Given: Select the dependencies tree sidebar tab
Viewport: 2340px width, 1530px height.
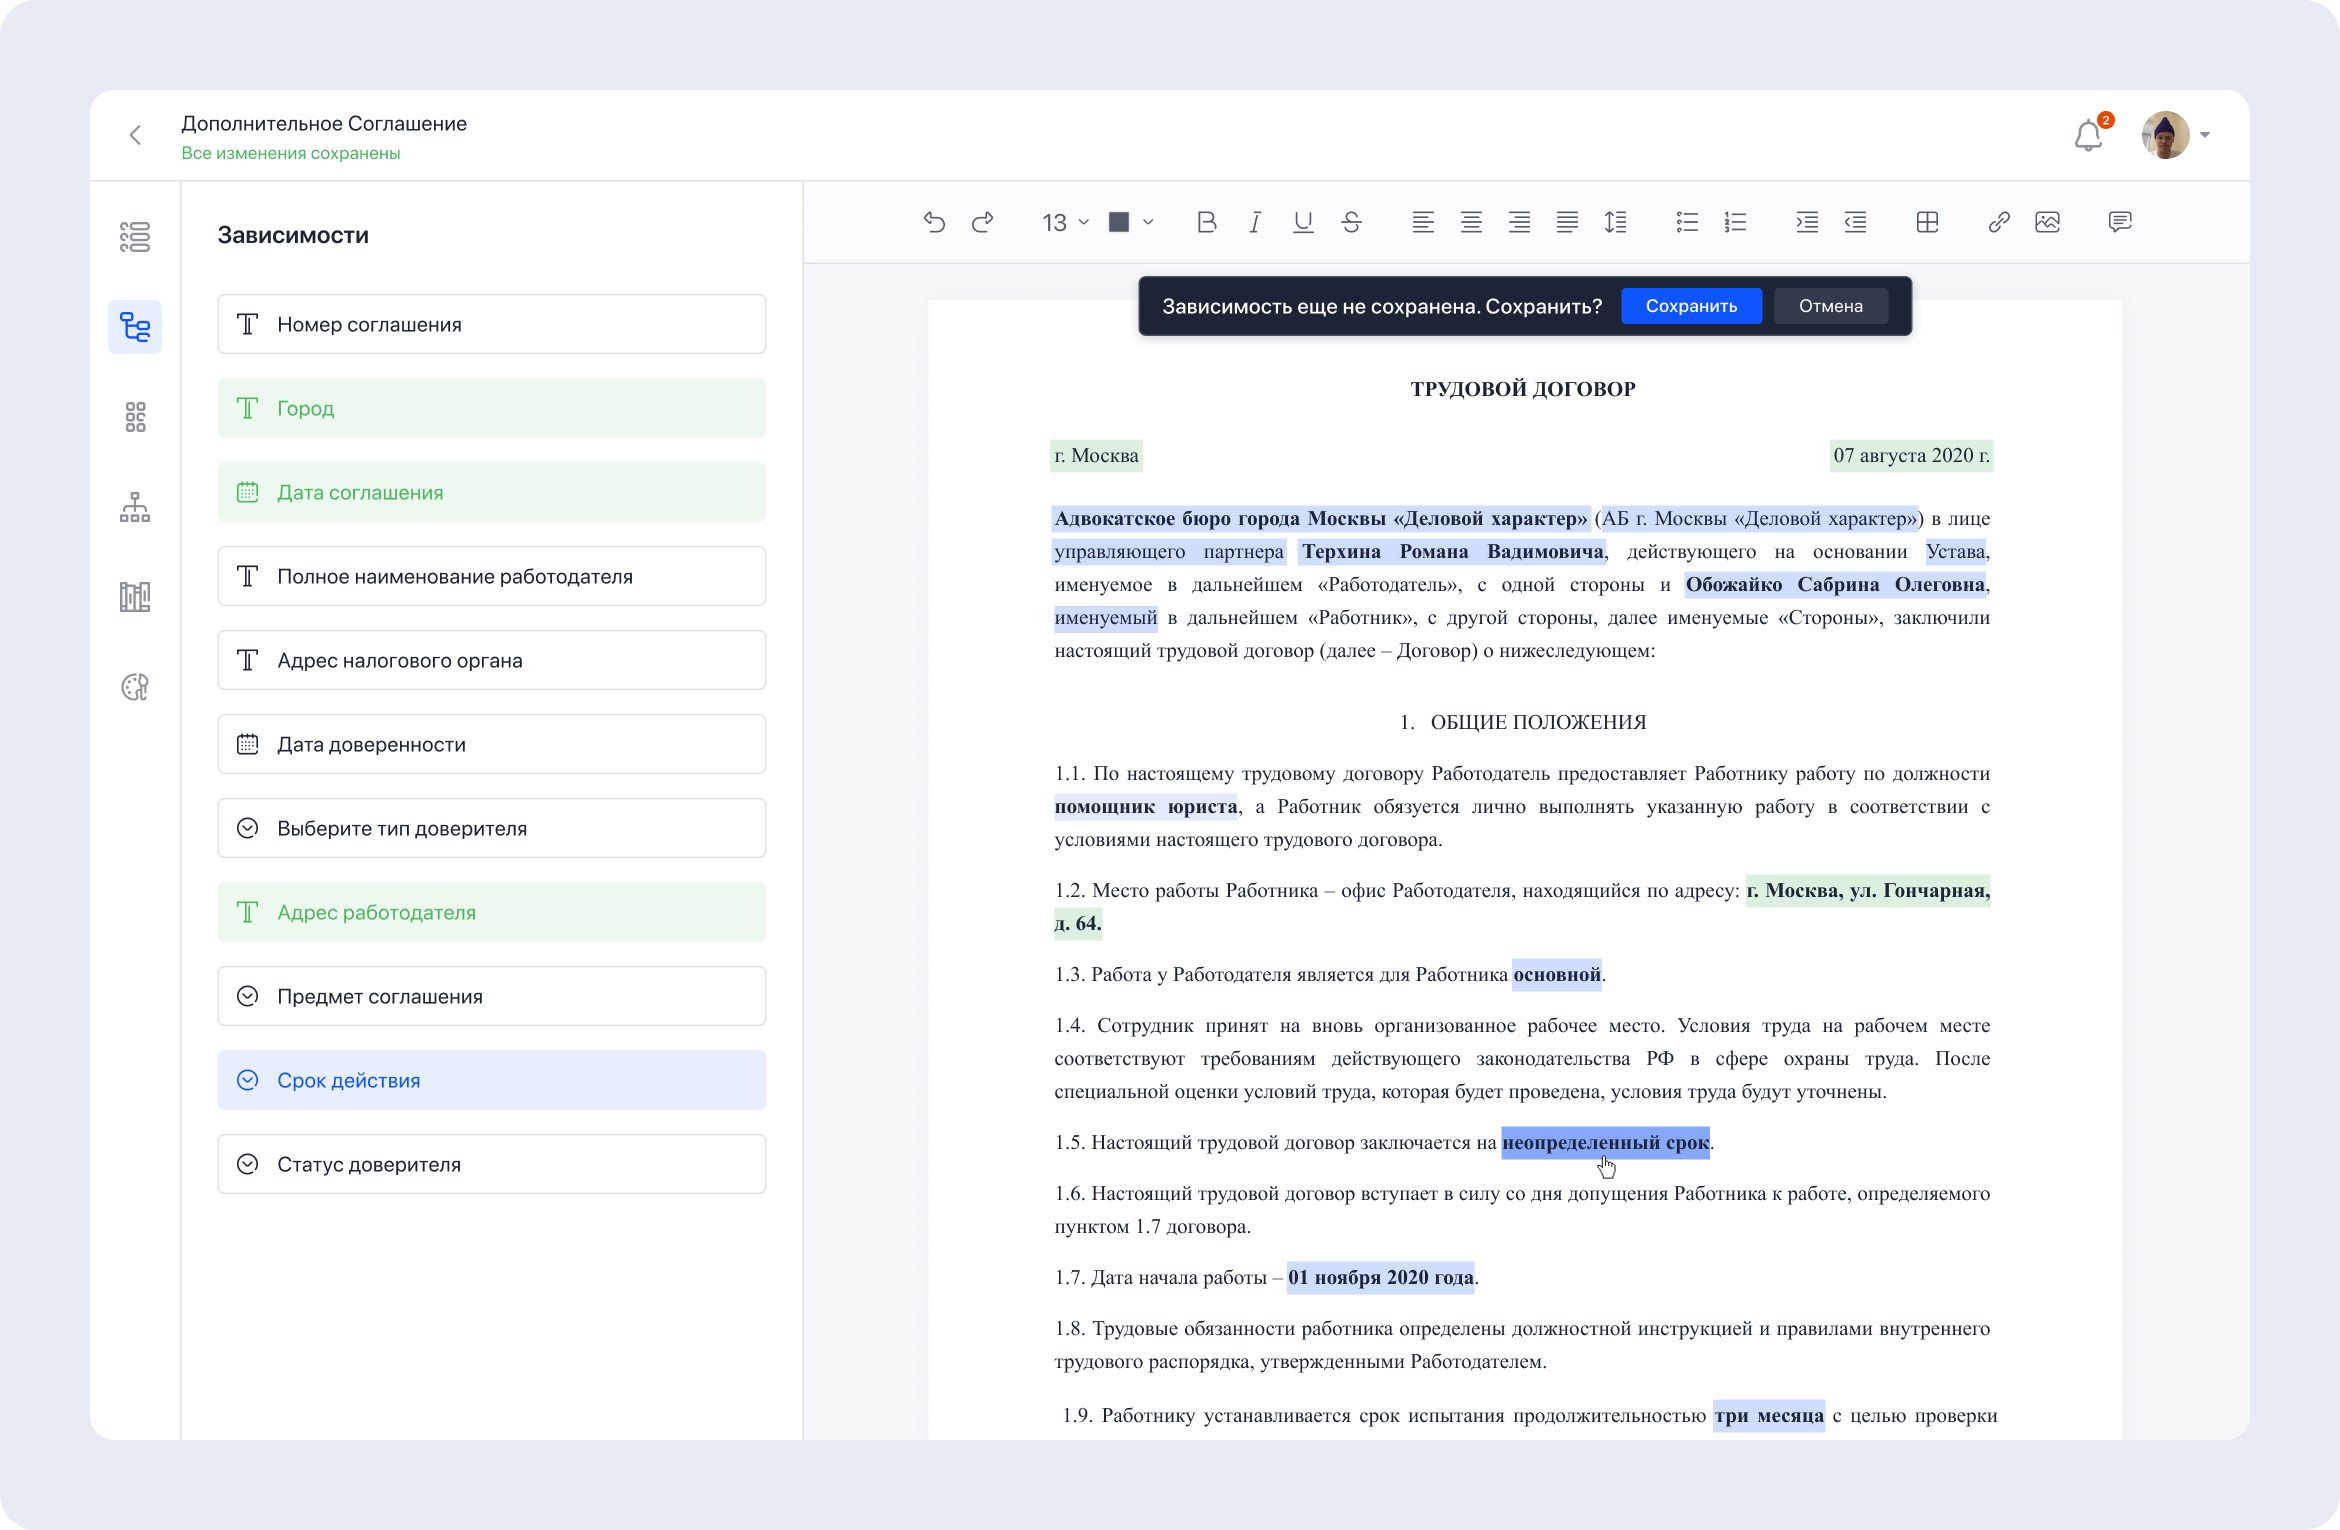Looking at the screenshot, I should point(135,327).
